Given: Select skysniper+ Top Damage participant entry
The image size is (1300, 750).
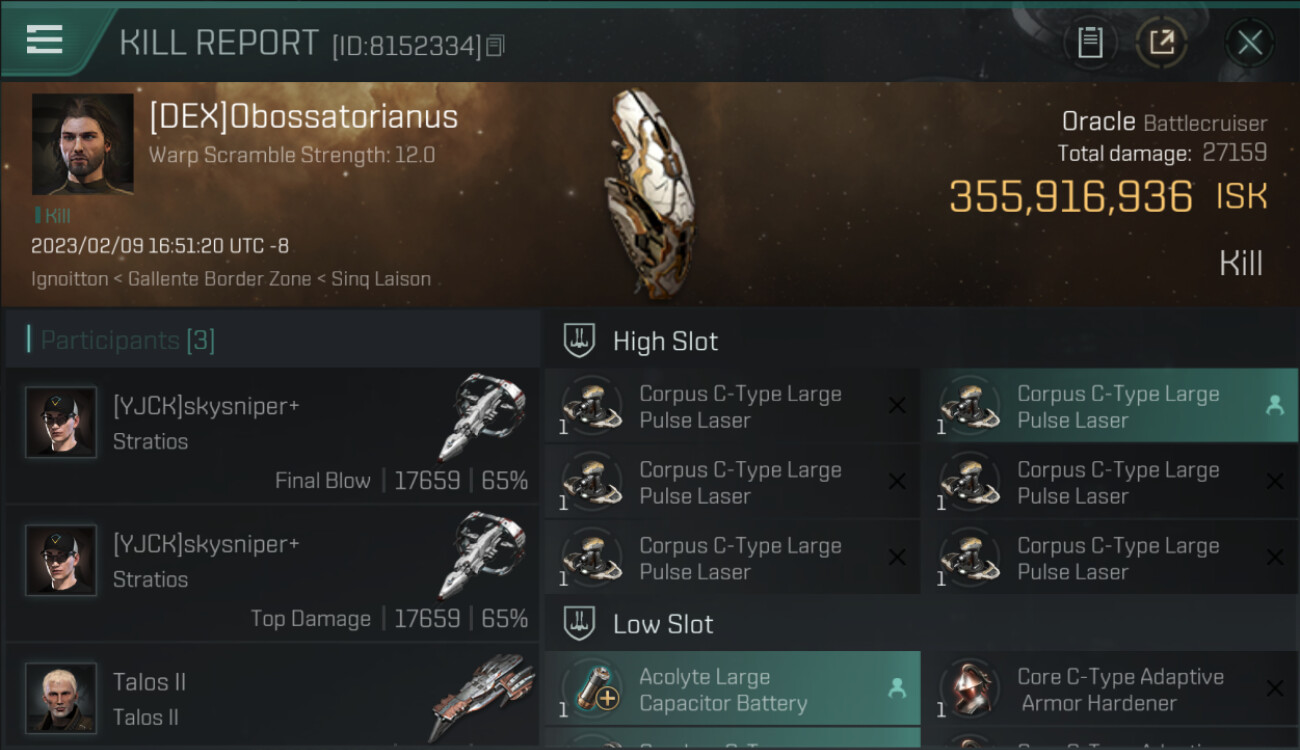Looking at the screenshot, I should (x=272, y=574).
